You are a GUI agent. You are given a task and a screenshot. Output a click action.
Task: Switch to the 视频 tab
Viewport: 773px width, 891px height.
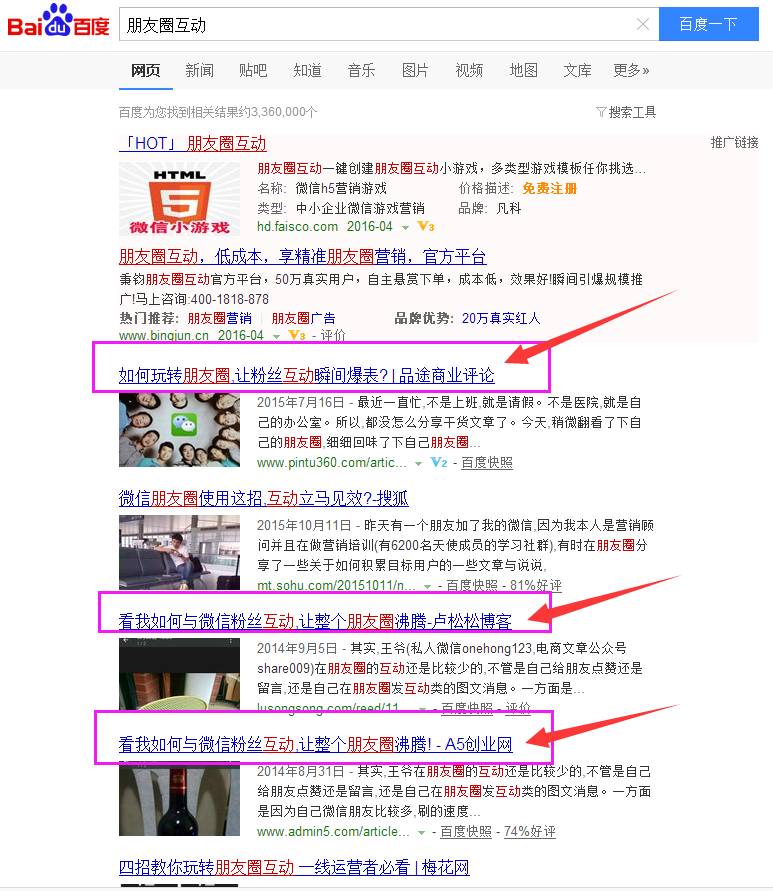click(469, 70)
